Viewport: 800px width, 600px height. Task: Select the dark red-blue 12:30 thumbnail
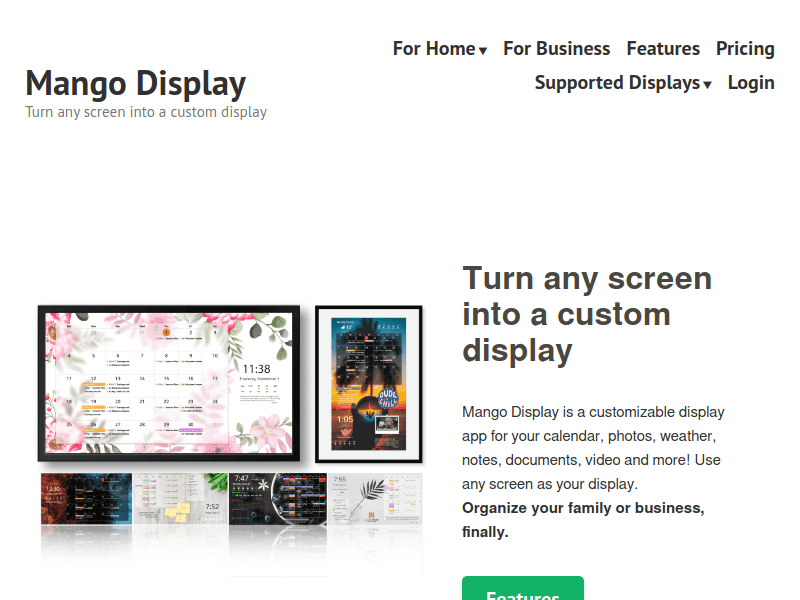pyautogui.click(x=86, y=498)
